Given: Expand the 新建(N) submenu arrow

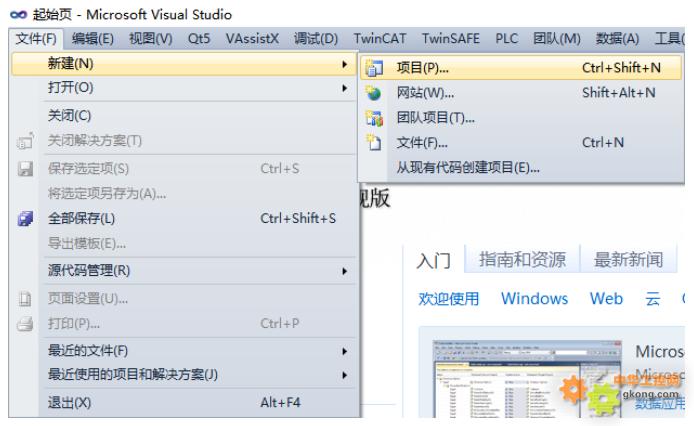Looking at the screenshot, I should (x=344, y=64).
